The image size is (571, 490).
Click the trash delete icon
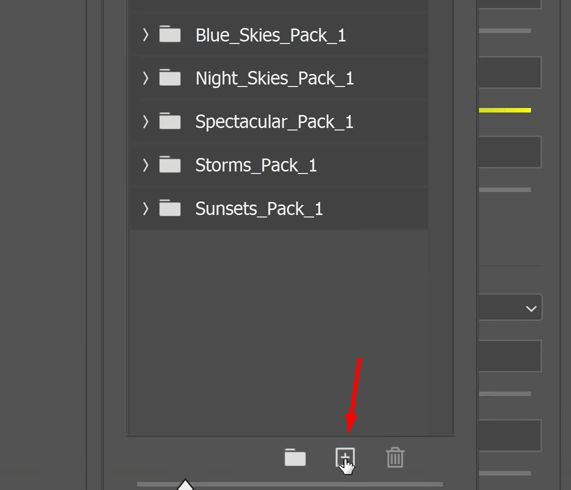coord(395,457)
